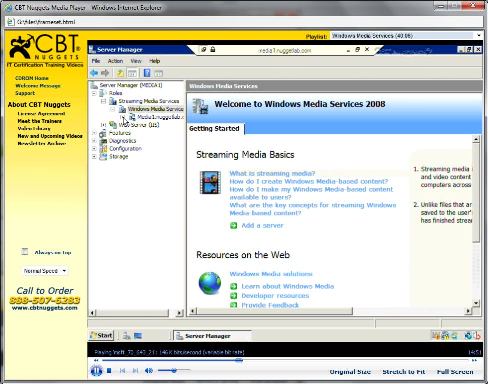Toggle the Always on top checkbox
Screen dimensions: 488x384
[25, 252]
